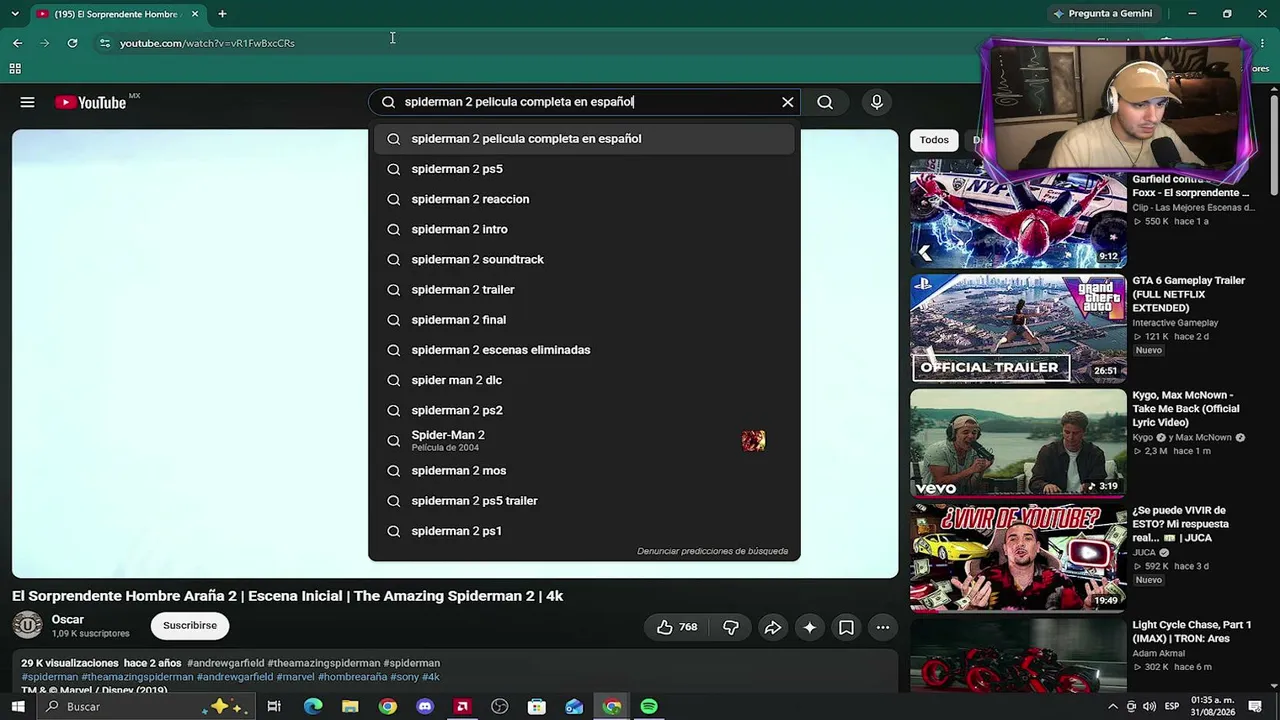Launch Microsoft Edge from taskbar
Viewport: 1280px width, 720px height.
(x=313, y=707)
